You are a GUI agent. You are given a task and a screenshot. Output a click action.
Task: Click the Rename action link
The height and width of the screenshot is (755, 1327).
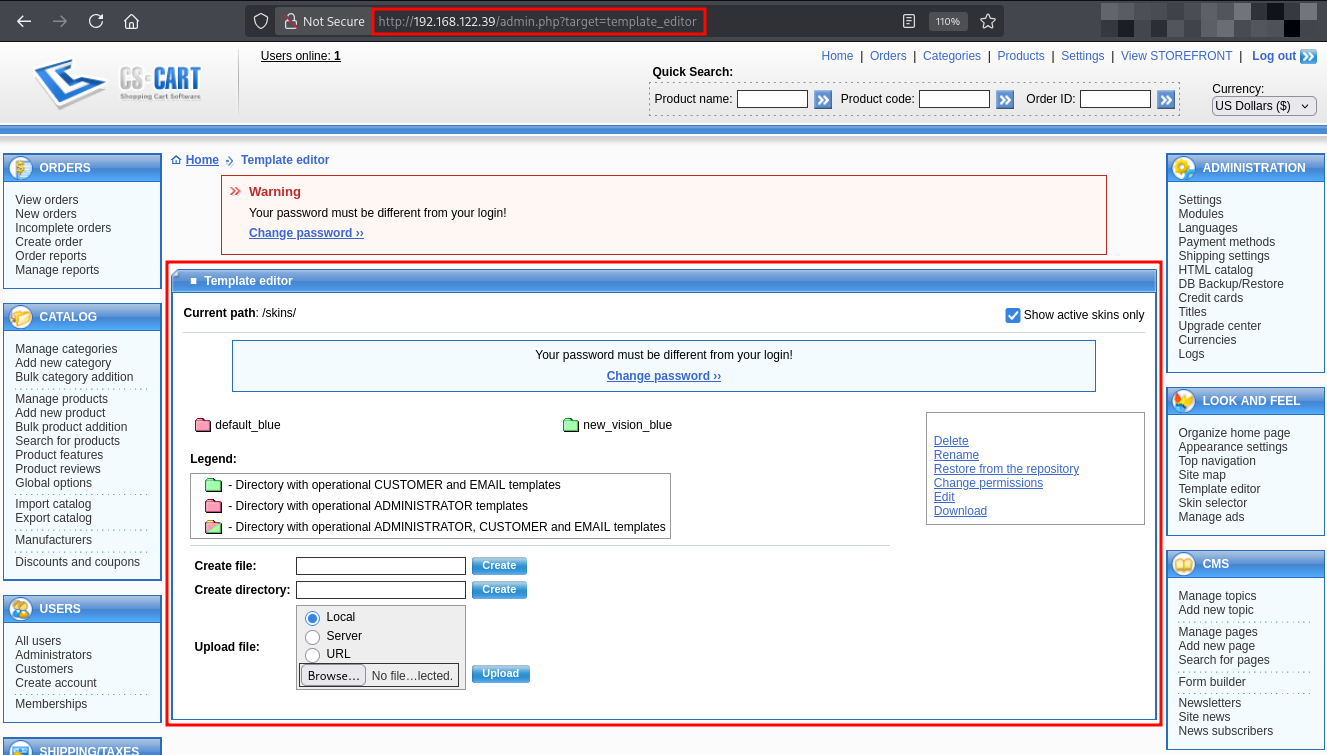[x=956, y=455]
